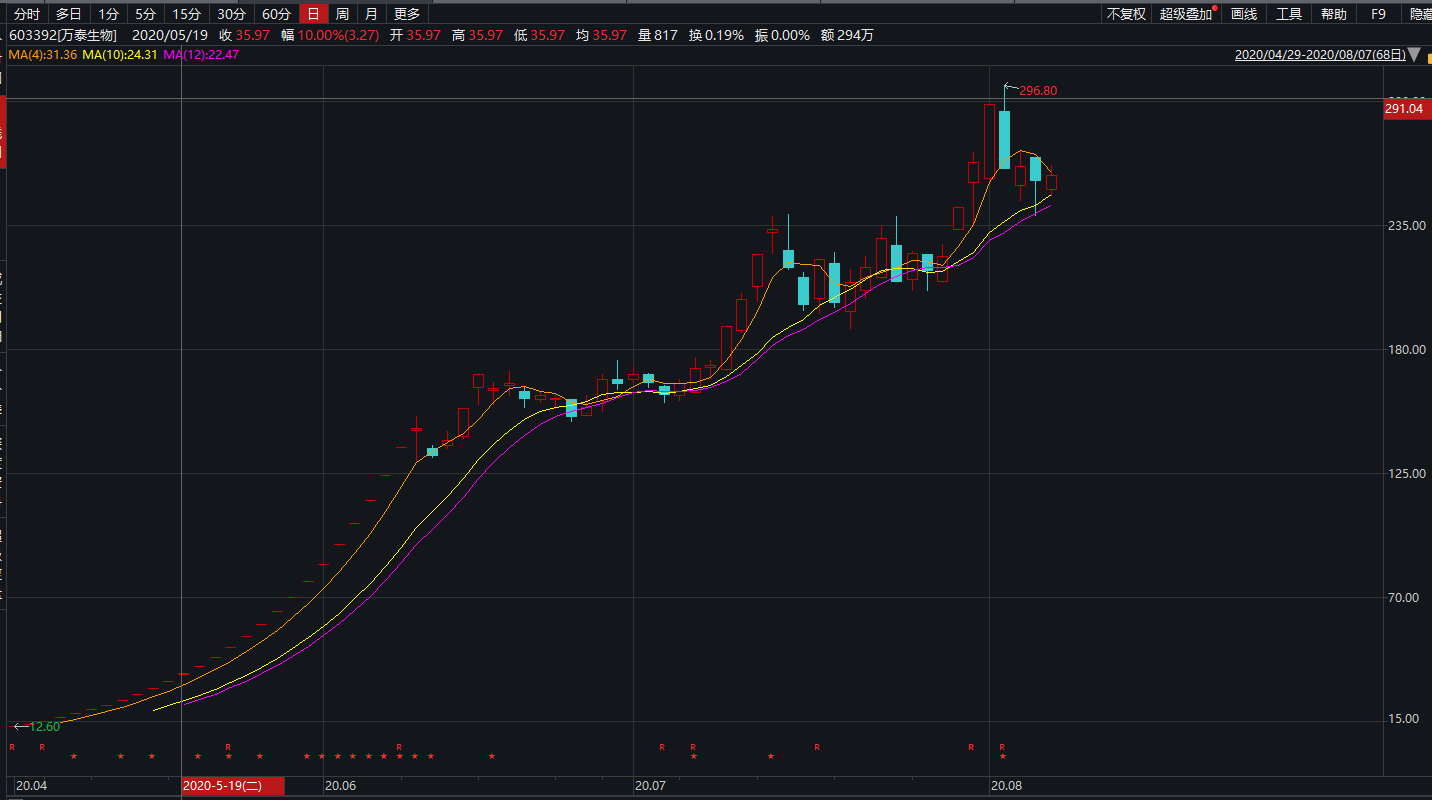Click the quote date 2020/05/19
The width and height of the screenshot is (1432, 800).
click(170, 35)
